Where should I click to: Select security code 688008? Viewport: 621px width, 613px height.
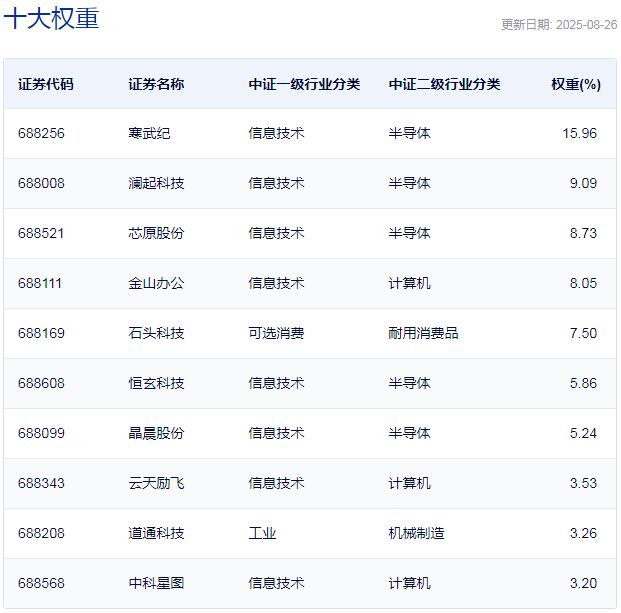click(x=41, y=183)
